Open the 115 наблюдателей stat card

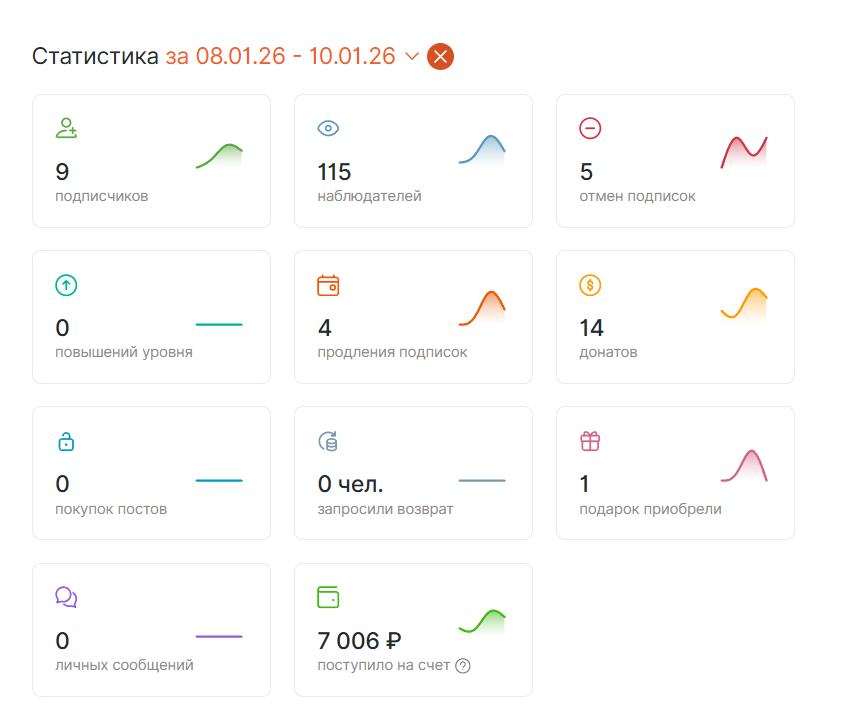click(413, 161)
